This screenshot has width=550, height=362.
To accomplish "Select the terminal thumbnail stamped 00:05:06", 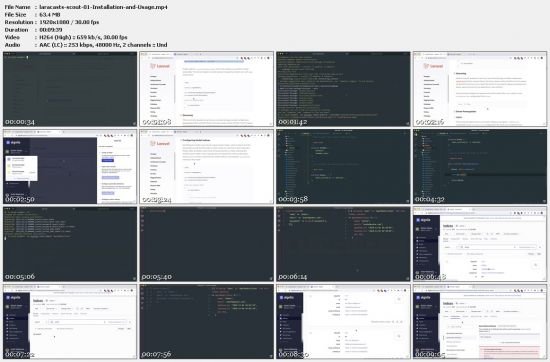I will coord(70,244).
